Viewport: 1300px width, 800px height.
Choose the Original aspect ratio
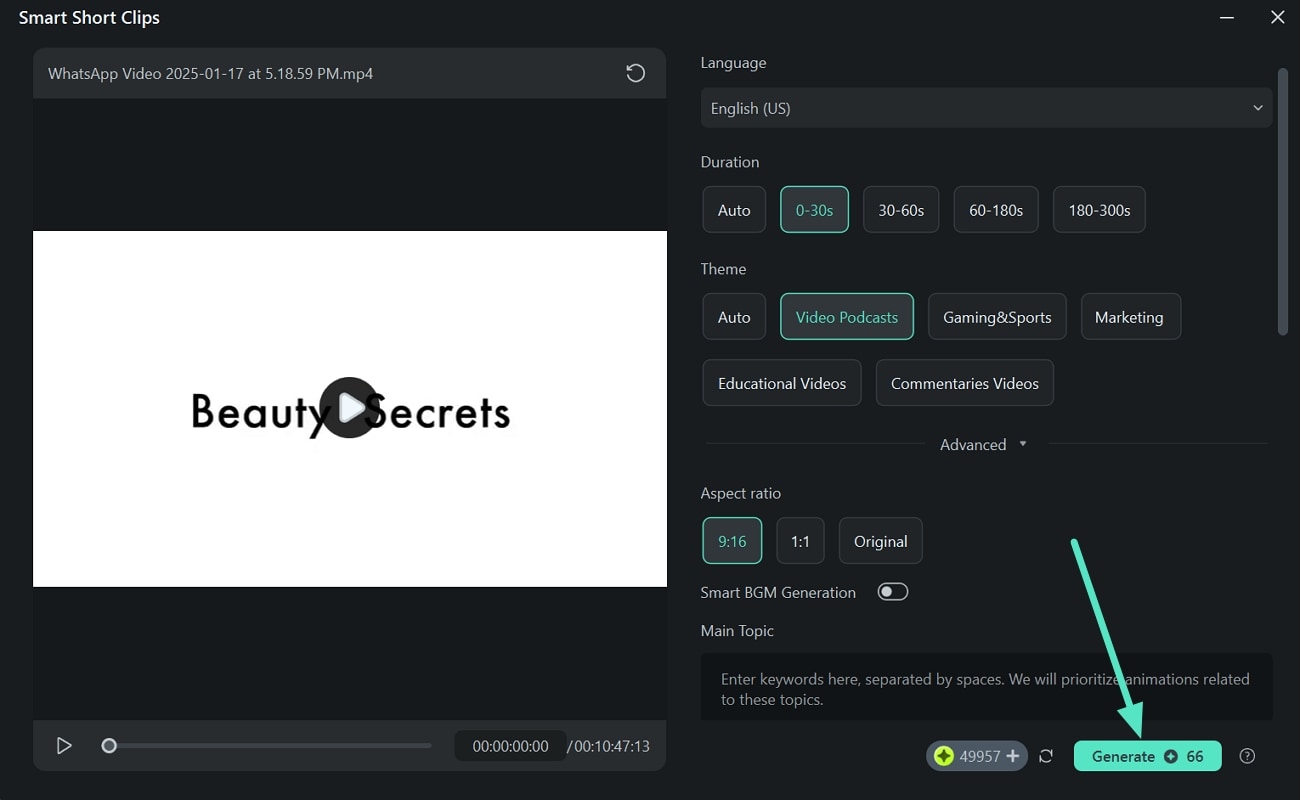881,541
